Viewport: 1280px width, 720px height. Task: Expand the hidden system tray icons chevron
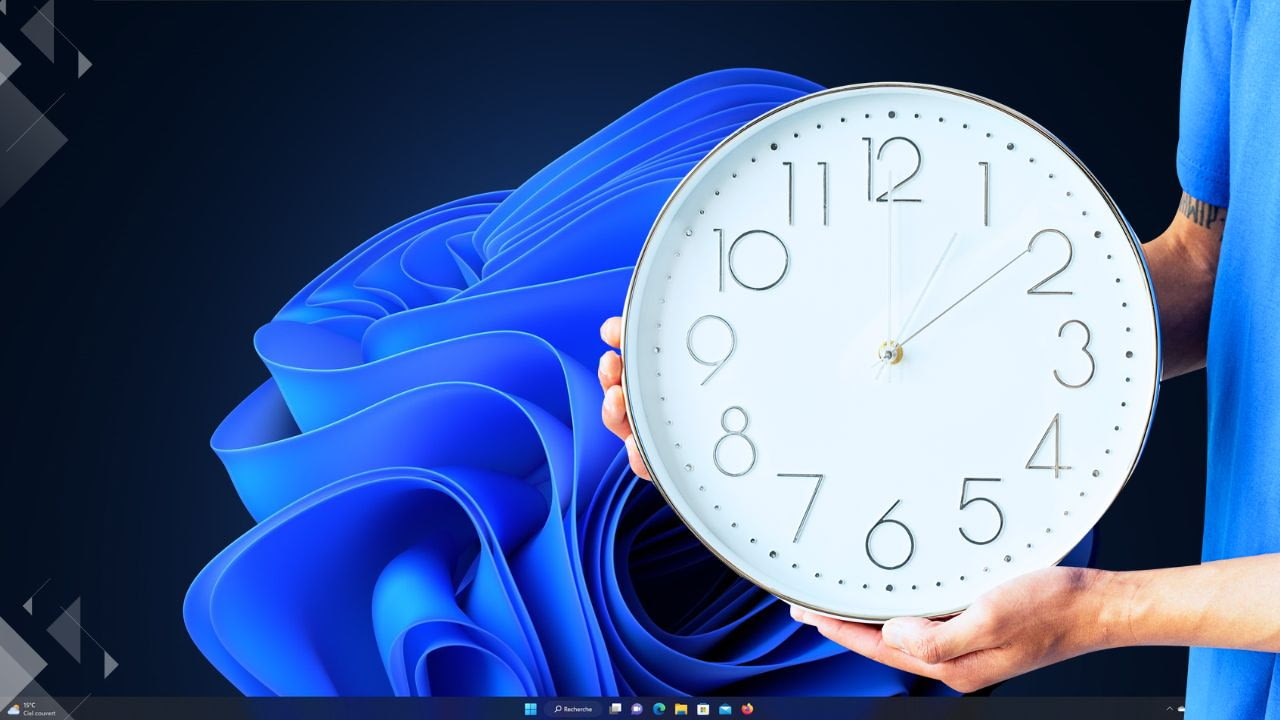(1170, 709)
